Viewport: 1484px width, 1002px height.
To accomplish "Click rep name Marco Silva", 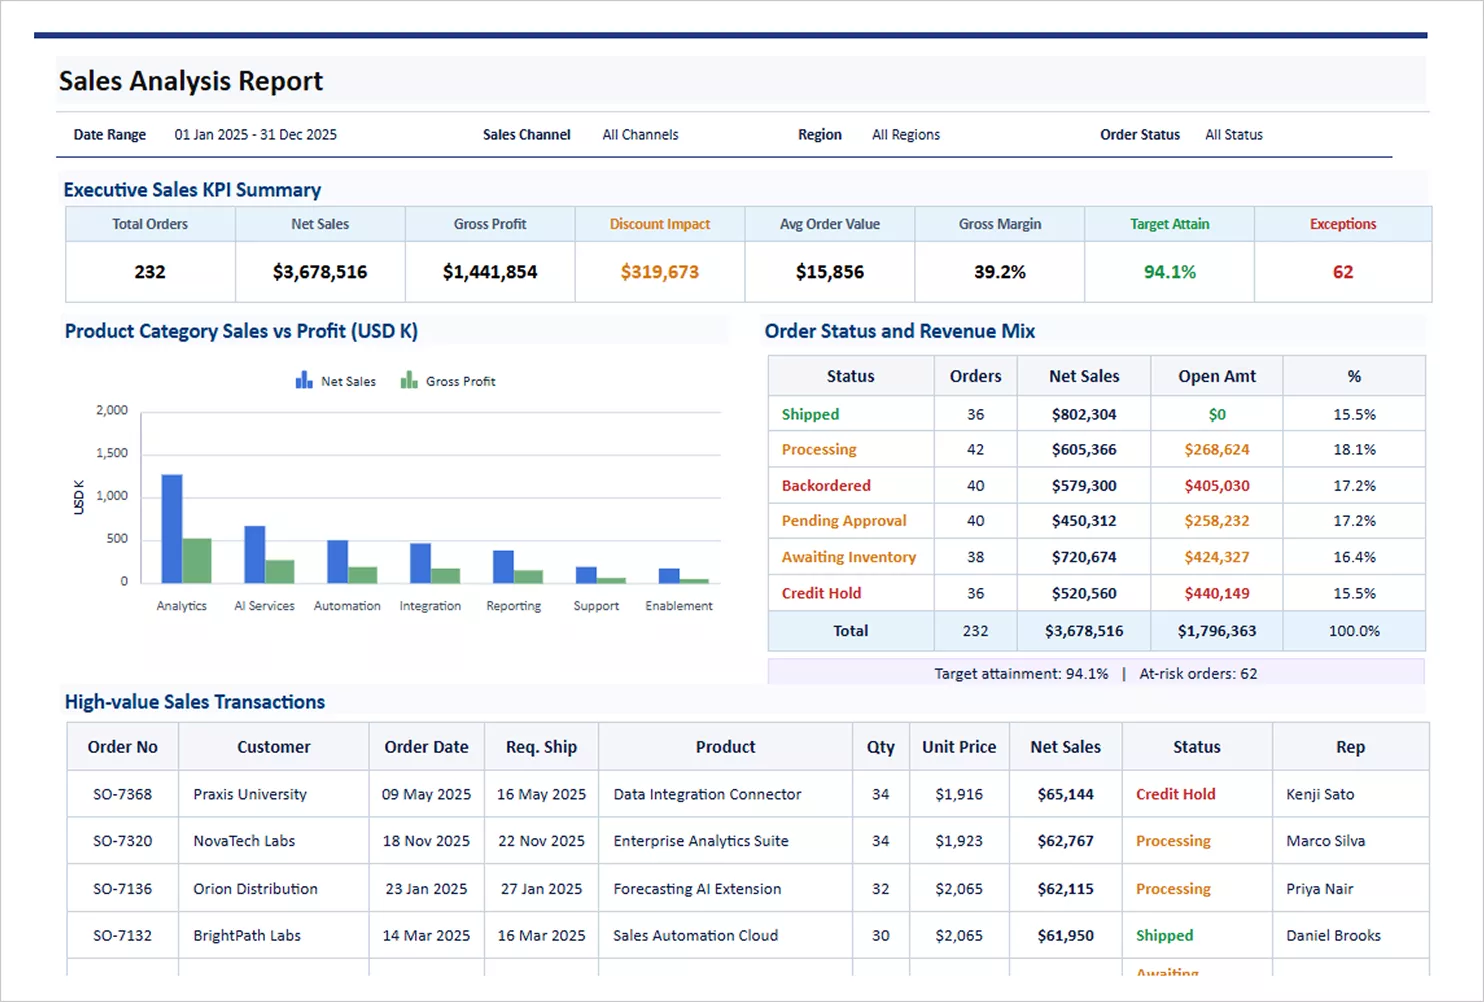I will click(x=1325, y=841).
